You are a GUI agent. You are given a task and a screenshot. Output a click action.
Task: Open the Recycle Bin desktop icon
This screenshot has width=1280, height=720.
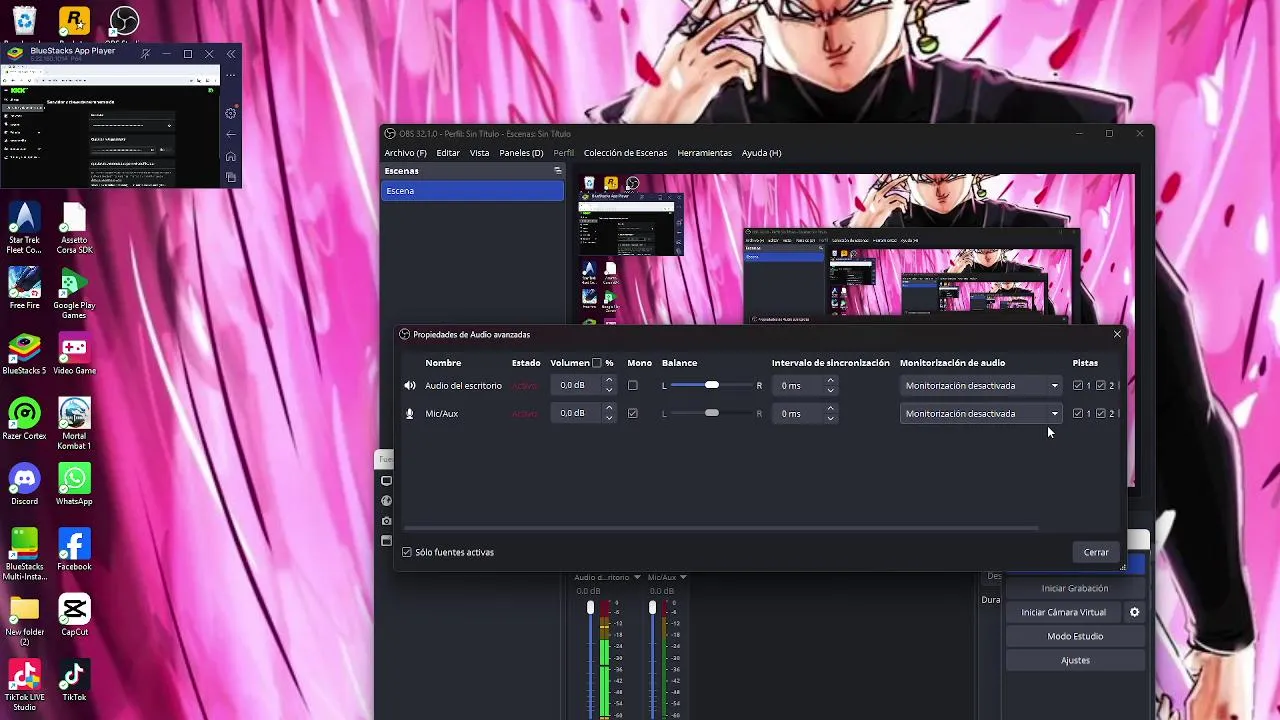[24, 20]
